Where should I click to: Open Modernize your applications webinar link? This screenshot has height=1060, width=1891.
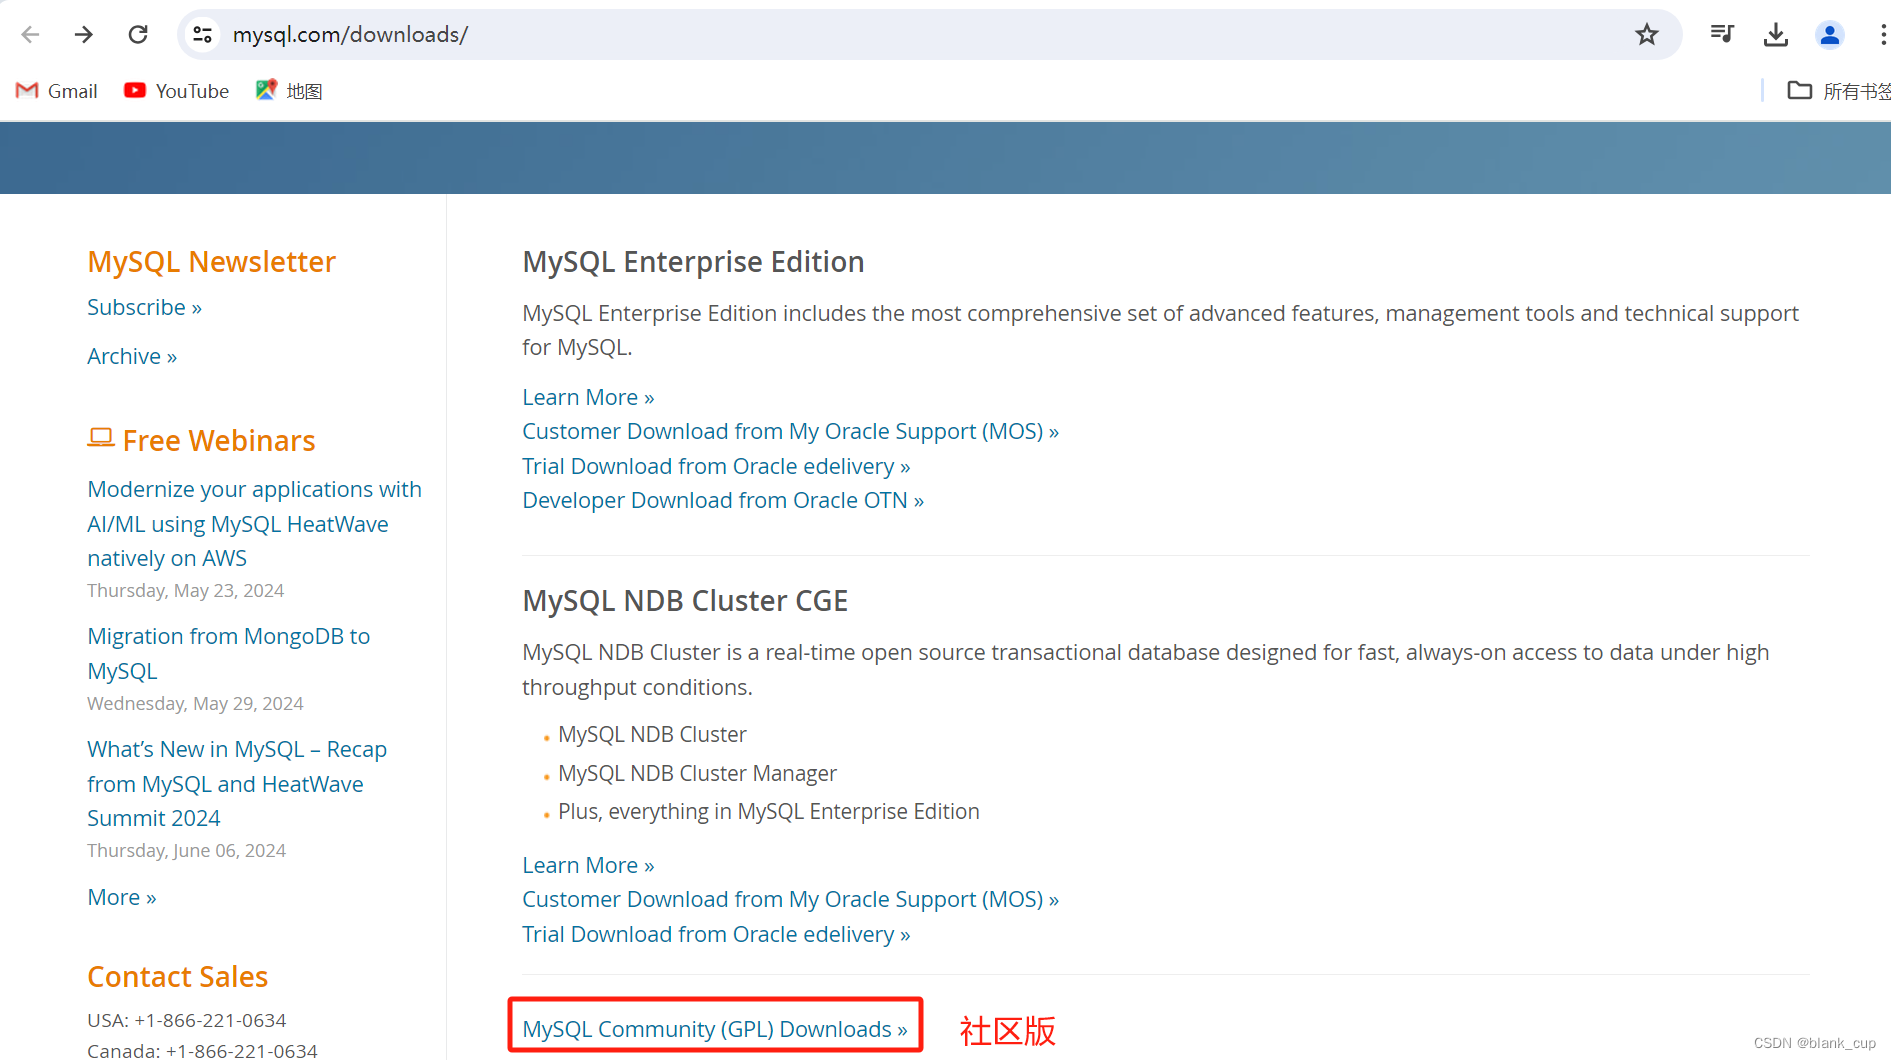(254, 523)
